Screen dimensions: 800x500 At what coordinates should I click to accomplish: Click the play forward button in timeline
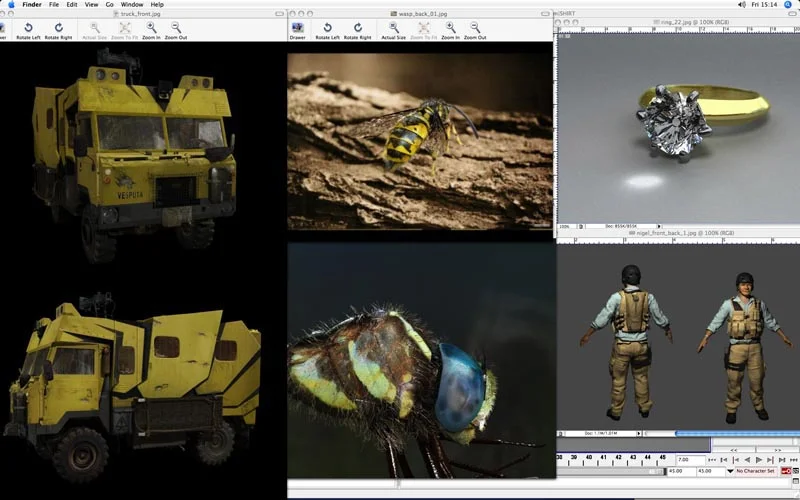(759, 460)
